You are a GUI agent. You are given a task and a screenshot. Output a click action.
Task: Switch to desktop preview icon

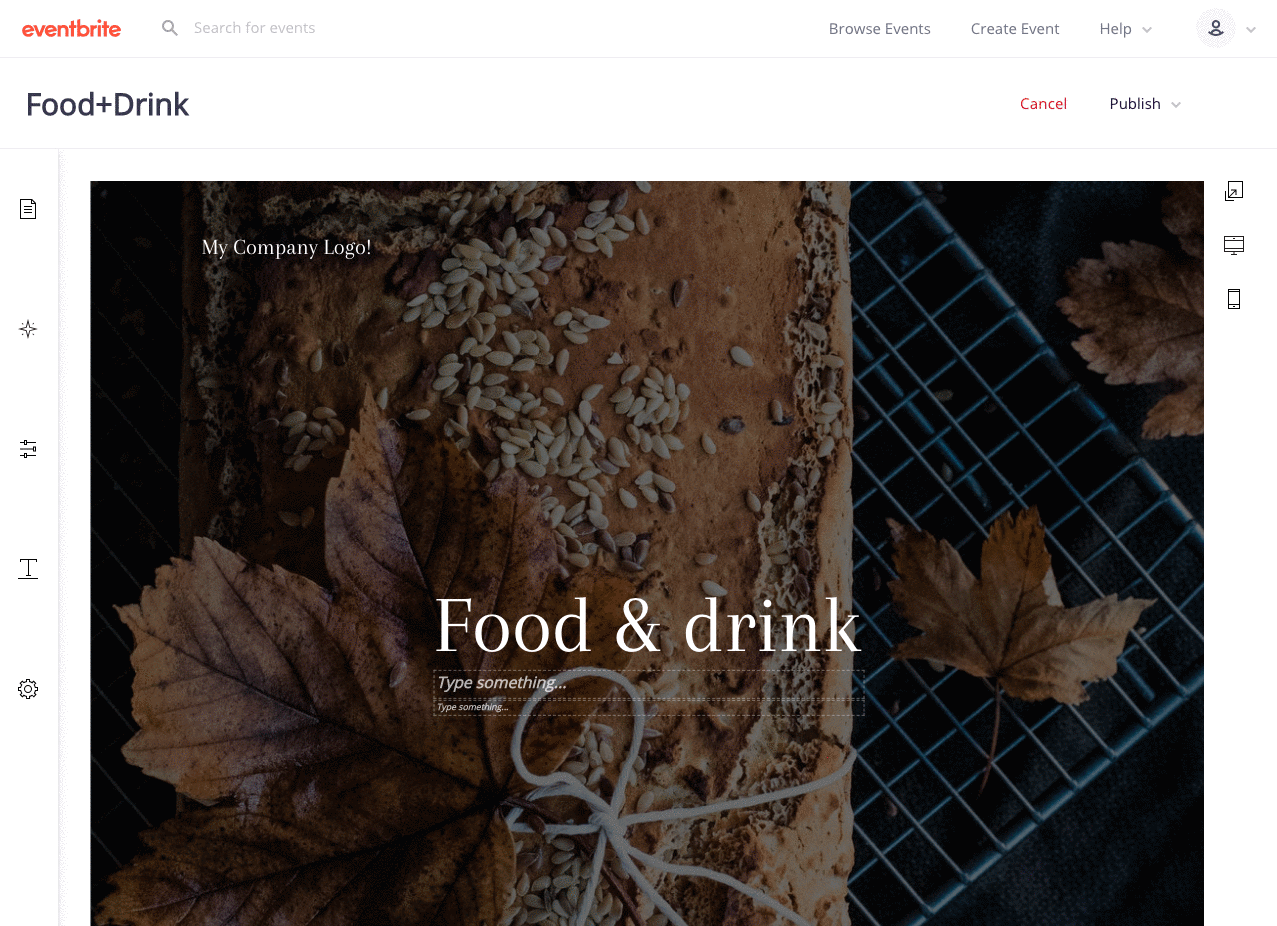coord(1234,245)
